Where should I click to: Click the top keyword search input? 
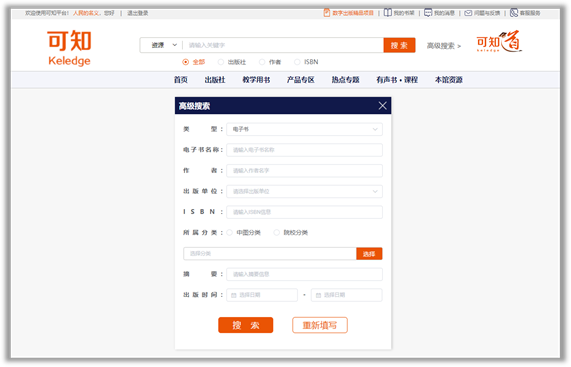[283, 45]
